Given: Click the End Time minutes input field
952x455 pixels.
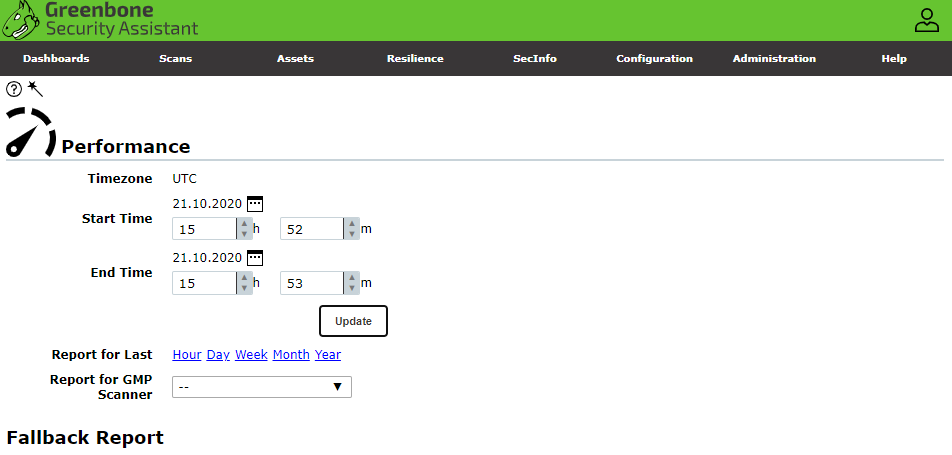Looking at the screenshot, I should coord(311,284).
